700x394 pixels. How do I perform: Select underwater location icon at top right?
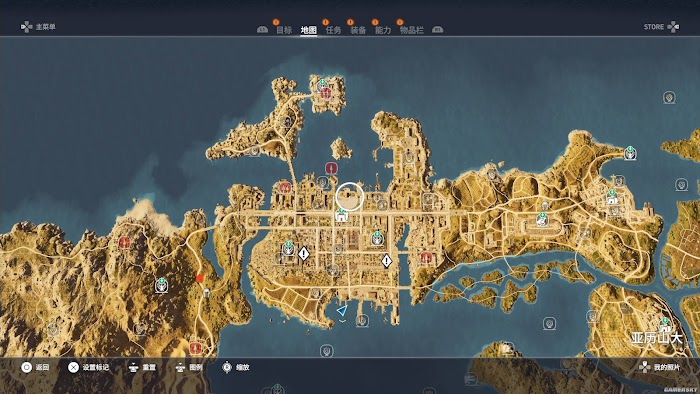click(669, 97)
